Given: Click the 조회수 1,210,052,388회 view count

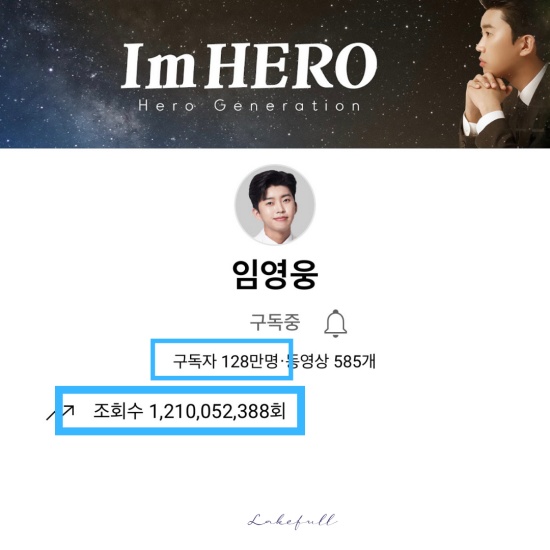Looking at the screenshot, I should (x=189, y=411).
